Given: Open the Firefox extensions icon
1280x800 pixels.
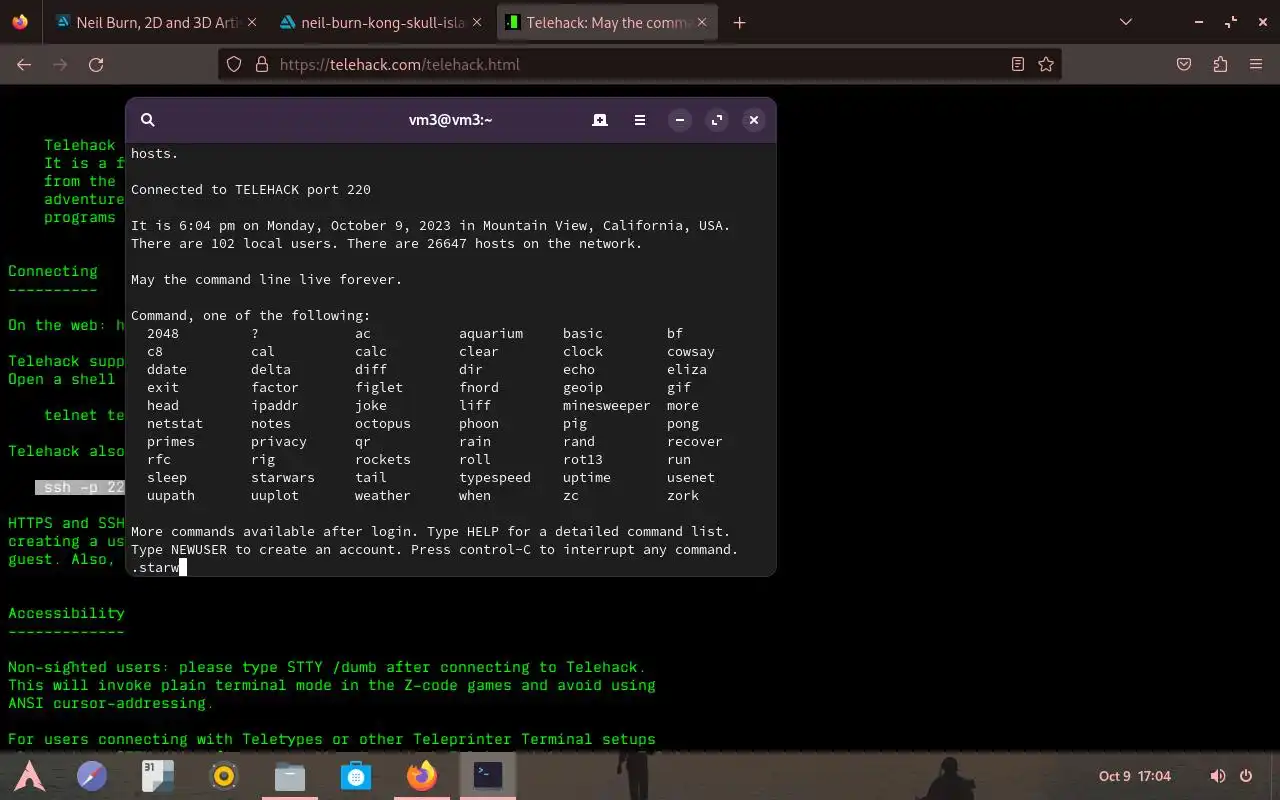Looking at the screenshot, I should 1220,64.
